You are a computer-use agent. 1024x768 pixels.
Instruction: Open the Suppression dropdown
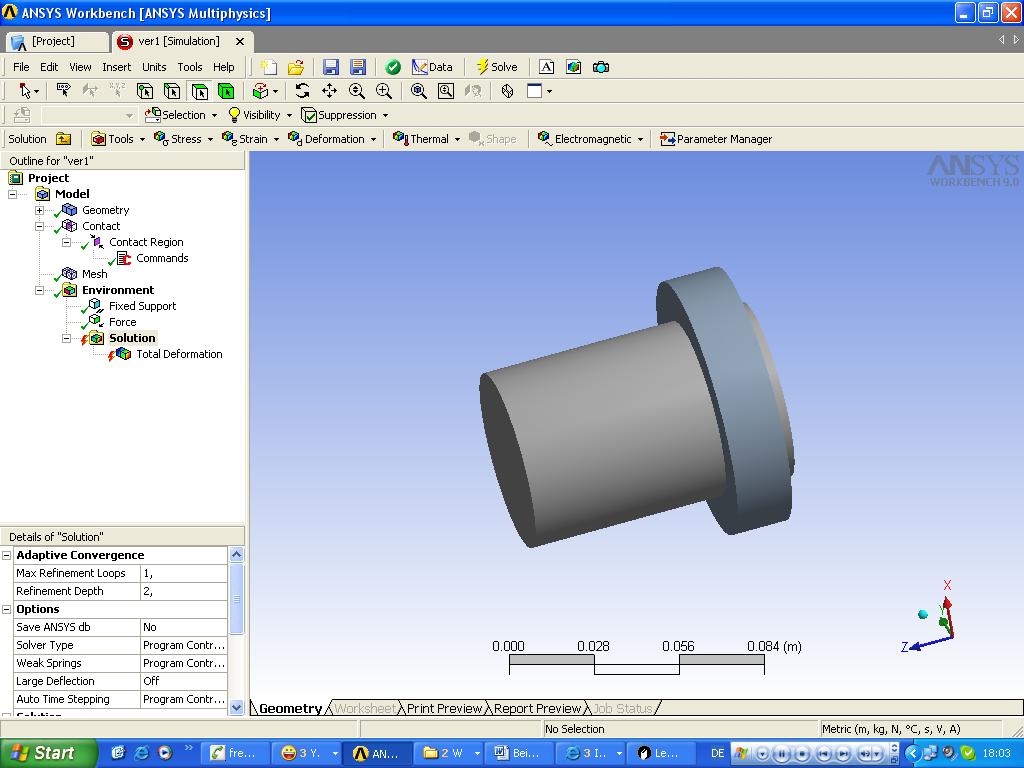pyautogui.click(x=345, y=115)
